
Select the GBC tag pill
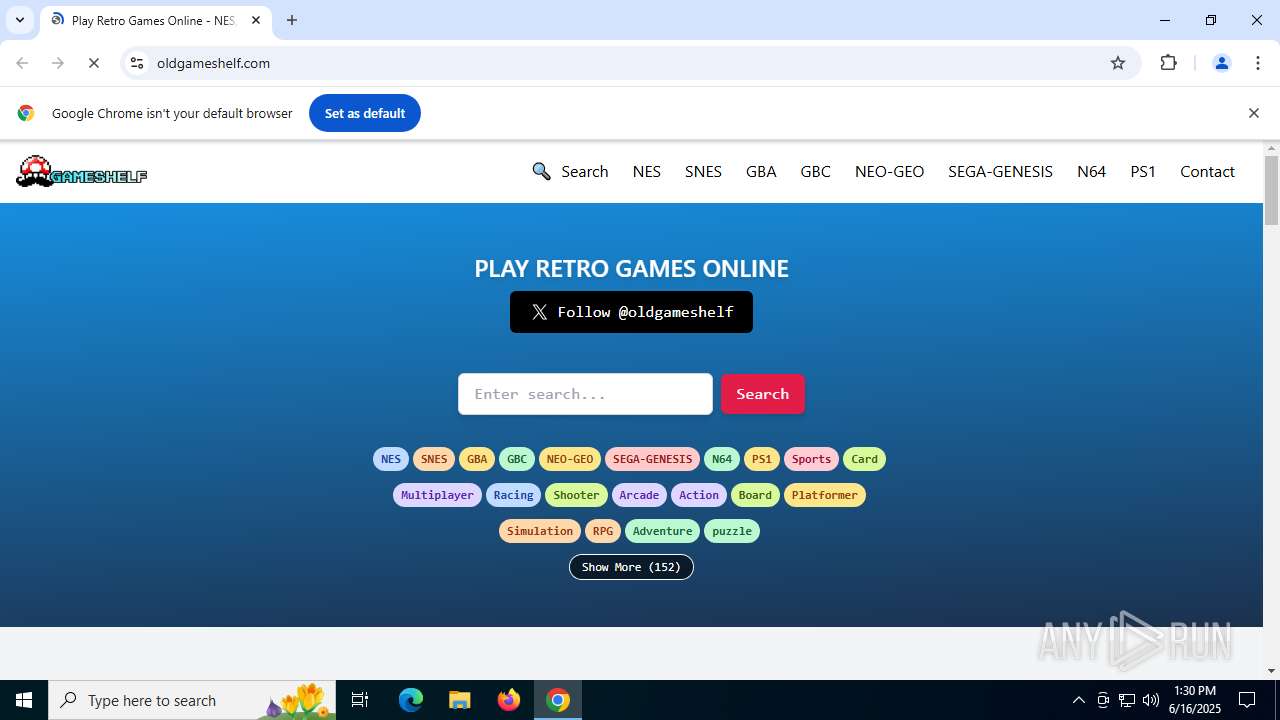(517, 459)
